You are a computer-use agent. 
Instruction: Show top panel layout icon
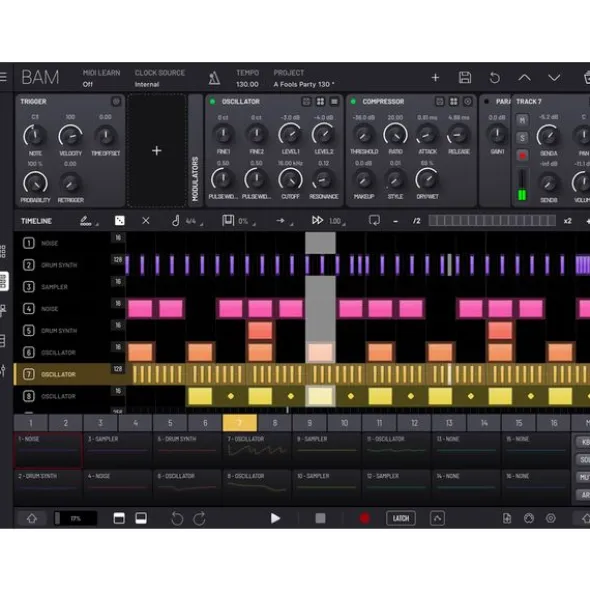tap(119, 518)
